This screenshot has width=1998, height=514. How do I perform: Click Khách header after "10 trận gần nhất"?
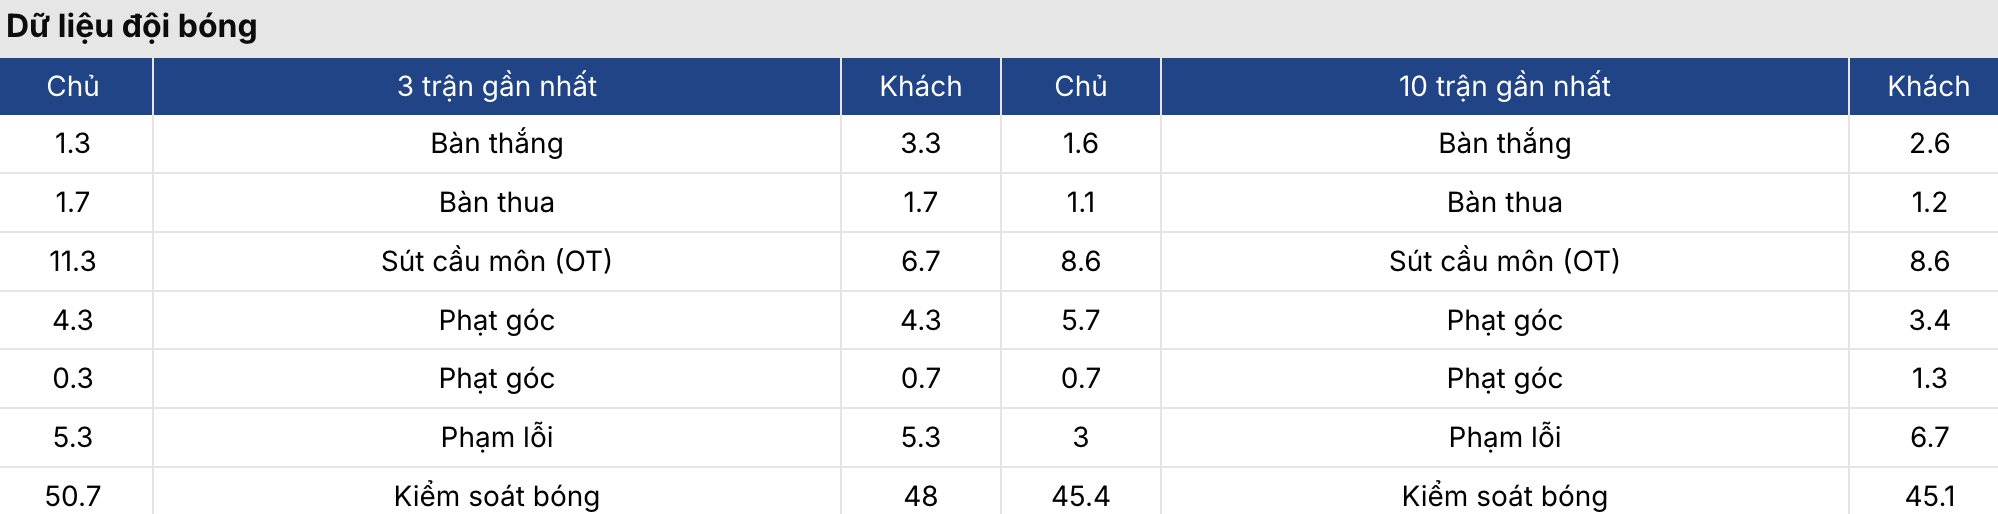click(1928, 86)
